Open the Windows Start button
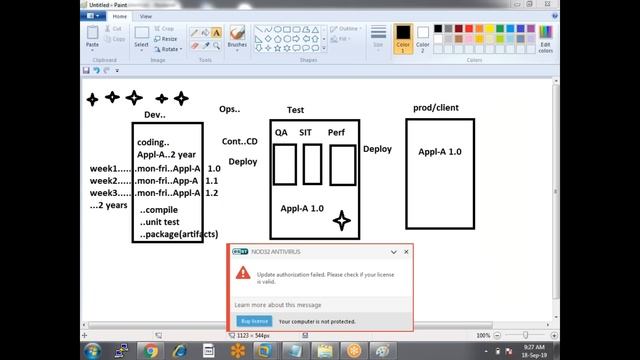640x360 pixels. pos(92,351)
